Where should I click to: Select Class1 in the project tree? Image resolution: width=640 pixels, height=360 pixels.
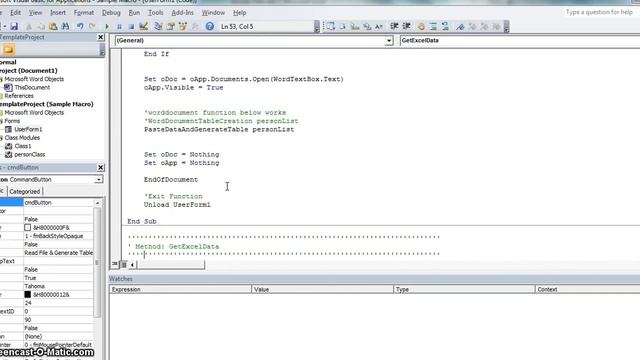point(22,146)
